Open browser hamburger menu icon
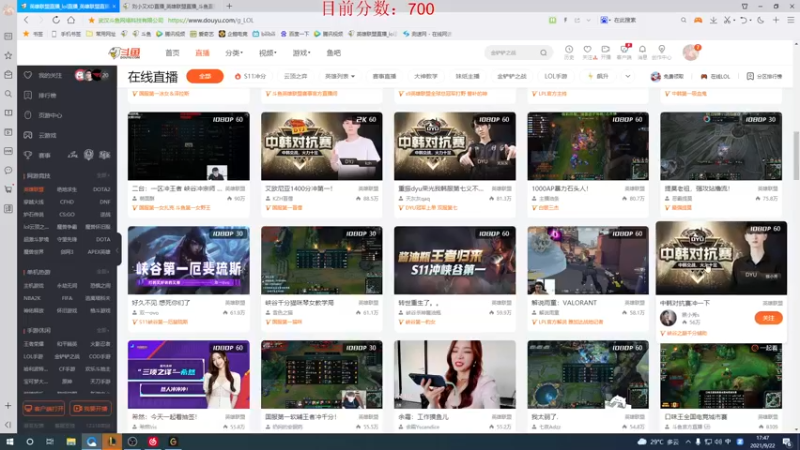This screenshot has height=450, width=800. (791, 20)
